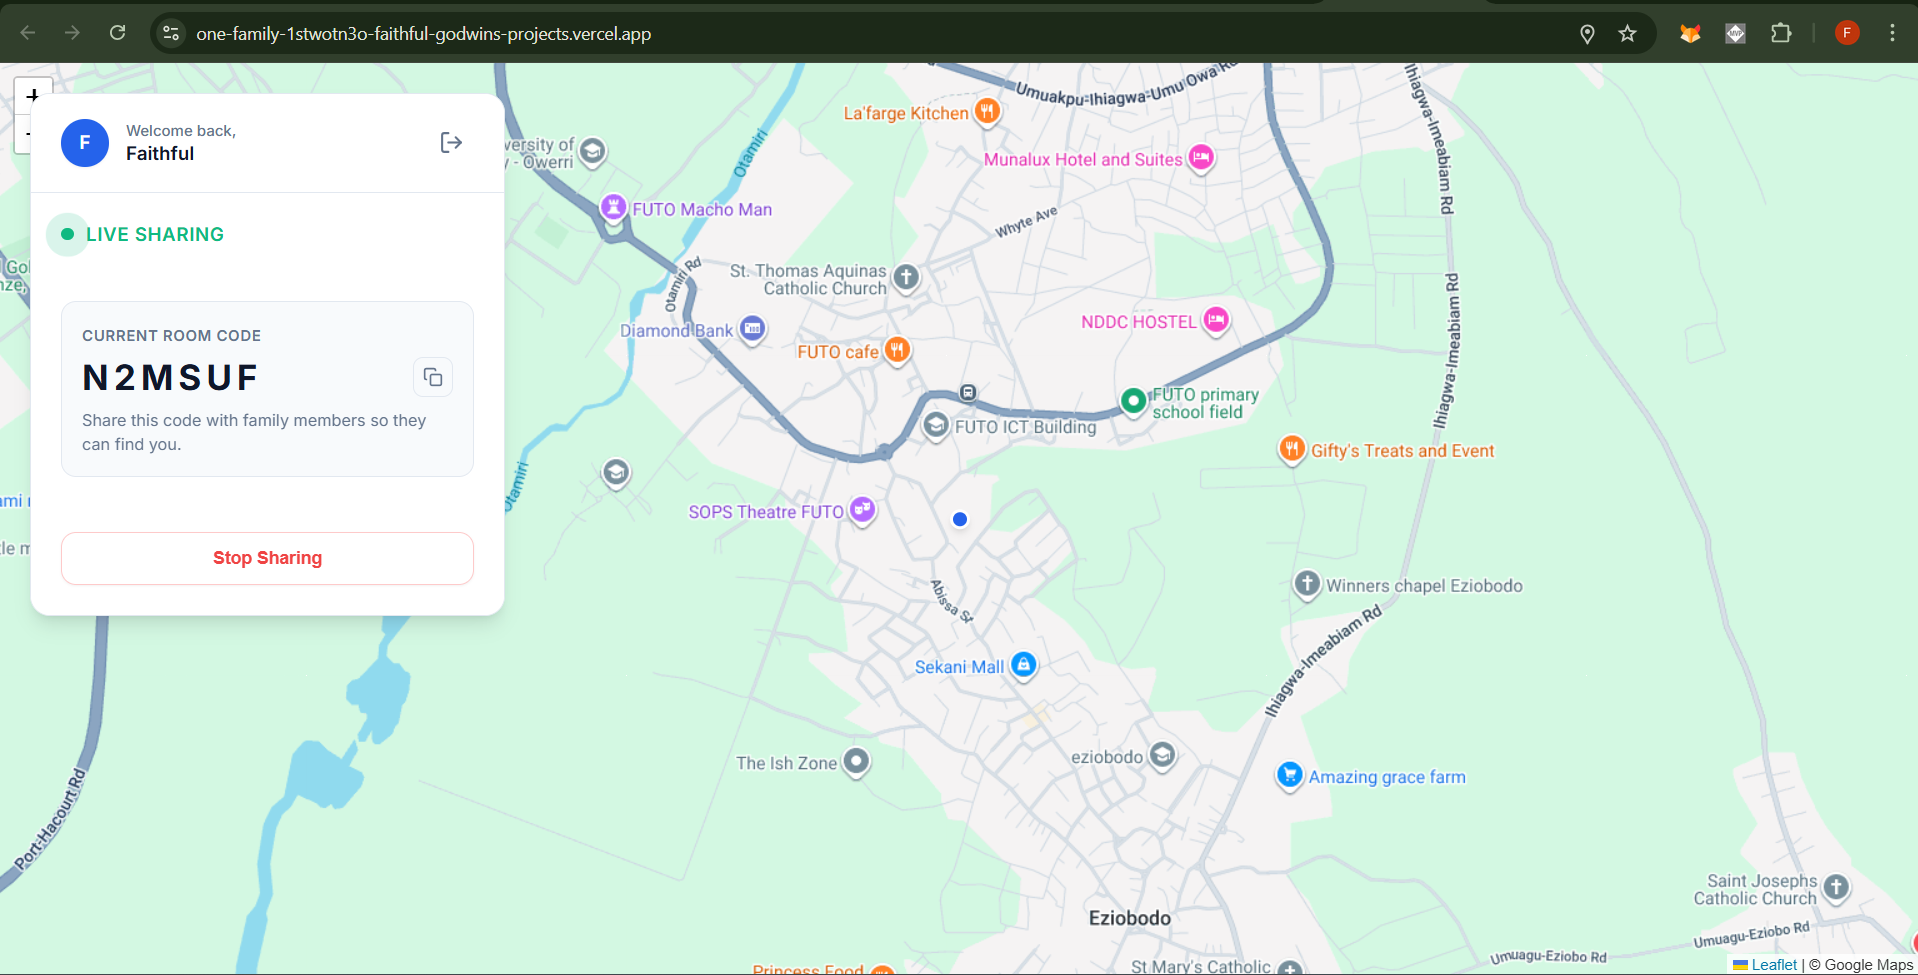Viewport: 1918px width, 975px height.
Task: Select the FUTO cafe restaurant marker
Action: tap(897, 350)
